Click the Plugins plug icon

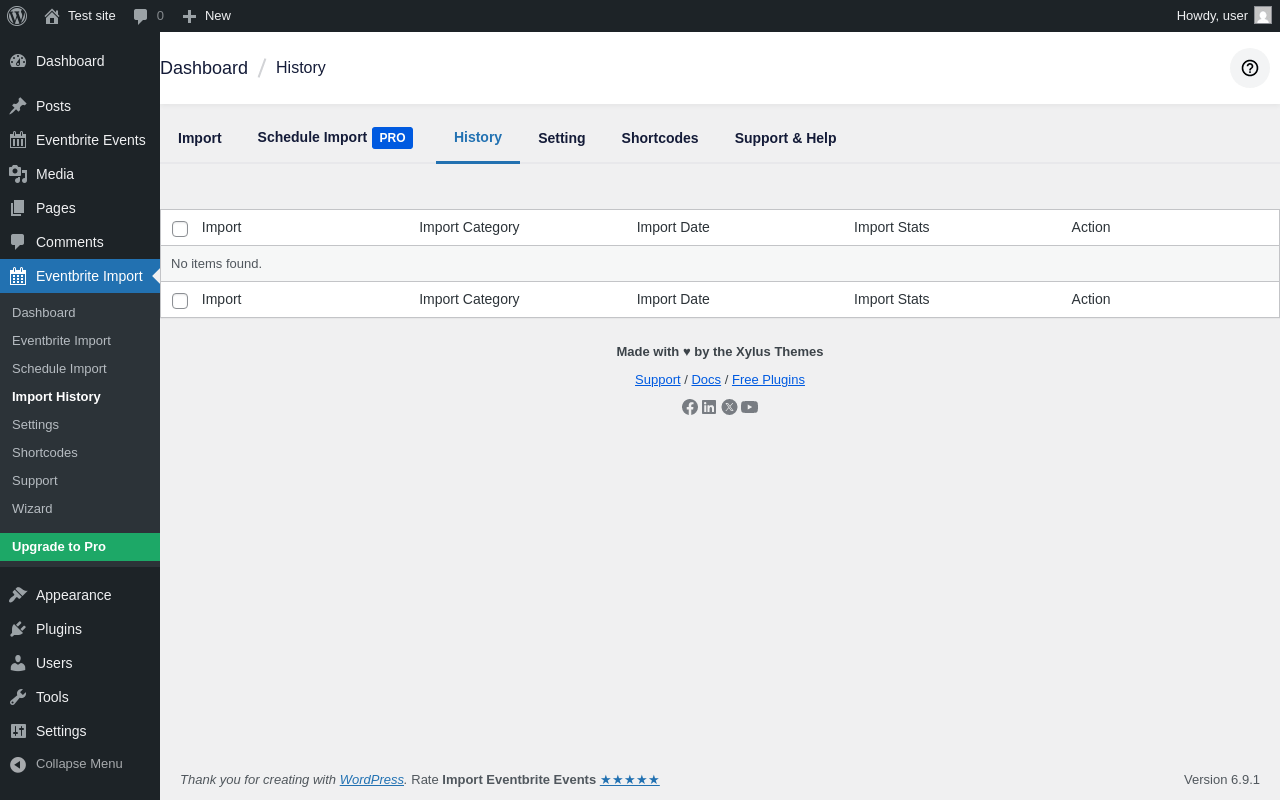pos(18,629)
